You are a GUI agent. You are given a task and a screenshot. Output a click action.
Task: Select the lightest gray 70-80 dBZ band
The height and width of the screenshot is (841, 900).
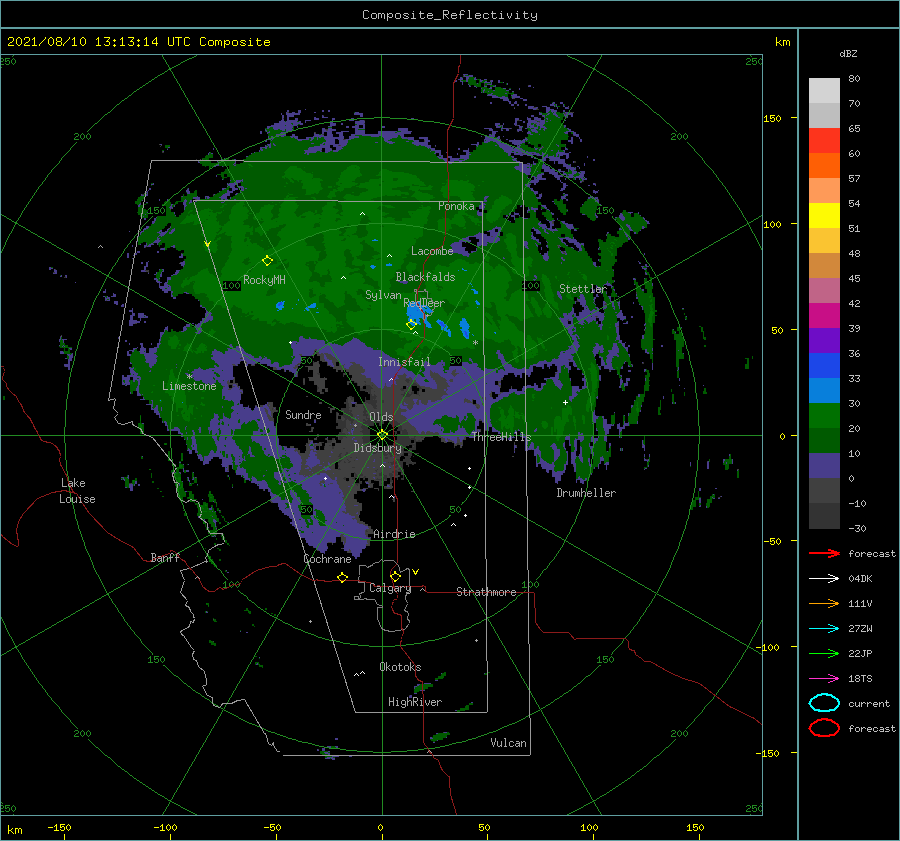click(x=824, y=91)
